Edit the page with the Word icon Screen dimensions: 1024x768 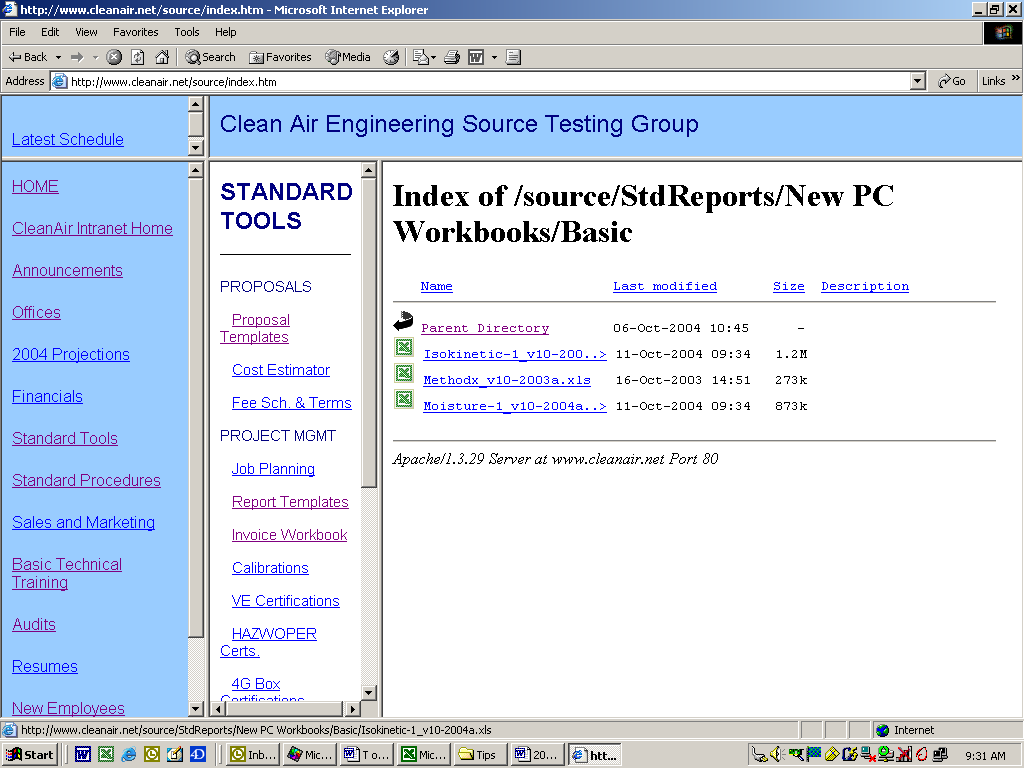click(476, 57)
